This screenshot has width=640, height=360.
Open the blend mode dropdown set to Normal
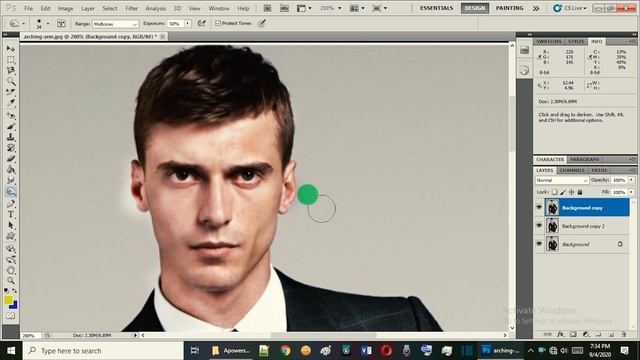tap(562, 180)
